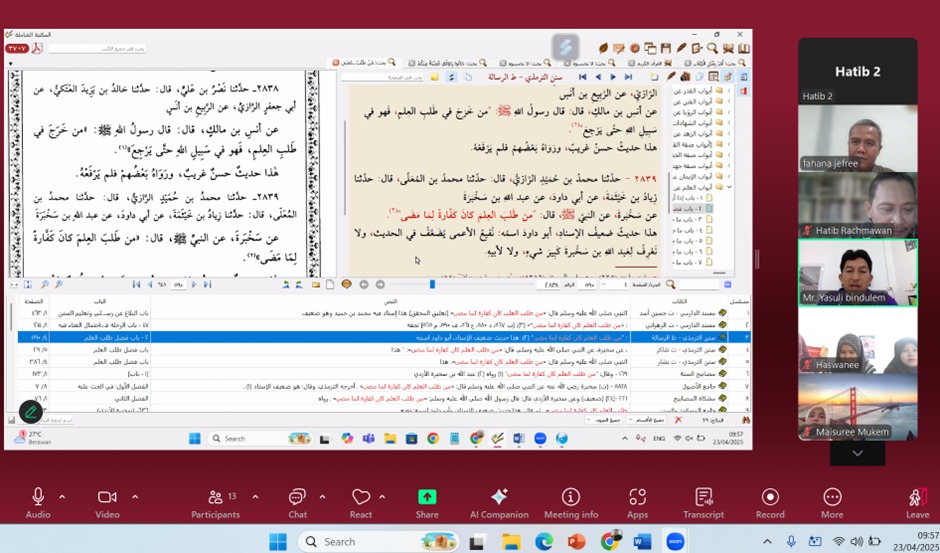Expand أبواب الشهادات tree folder
Screen dimensions: 940x553
pos(730,123)
